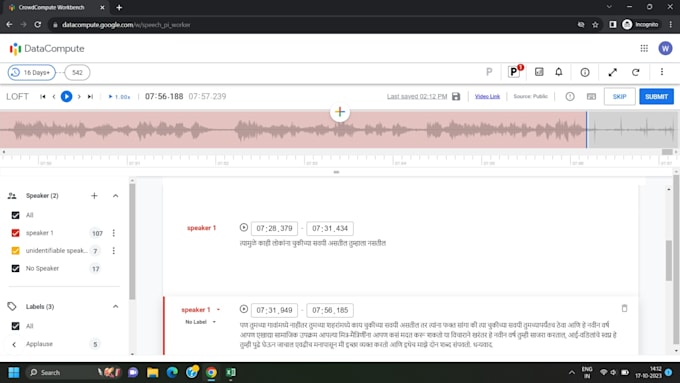Open a new browser tab
Image resolution: width=680 pixels, height=383 pixels.
[119, 7]
